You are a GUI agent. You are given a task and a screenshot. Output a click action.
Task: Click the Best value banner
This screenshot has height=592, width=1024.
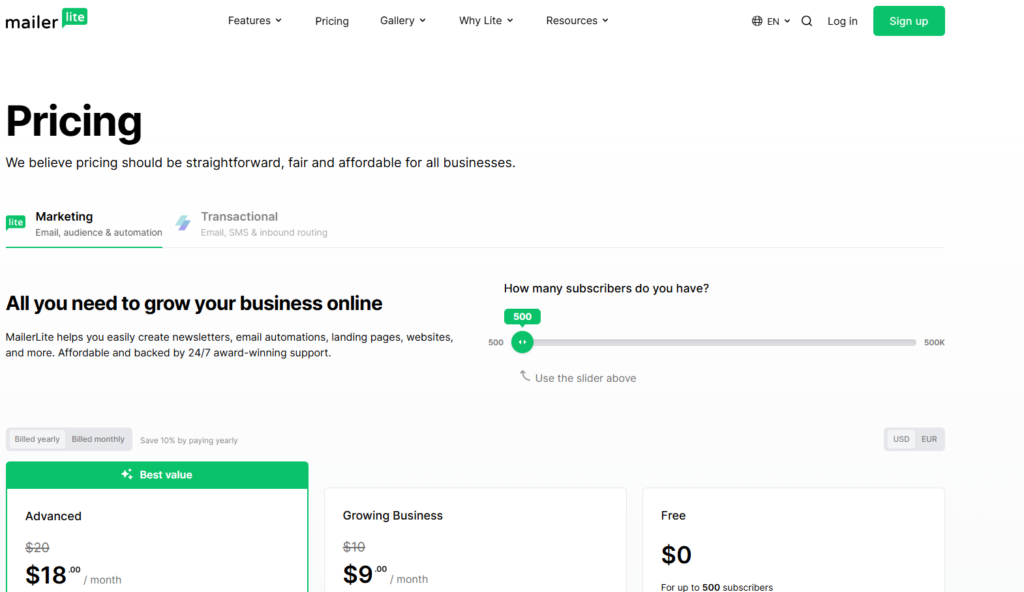click(x=157, y=475)
